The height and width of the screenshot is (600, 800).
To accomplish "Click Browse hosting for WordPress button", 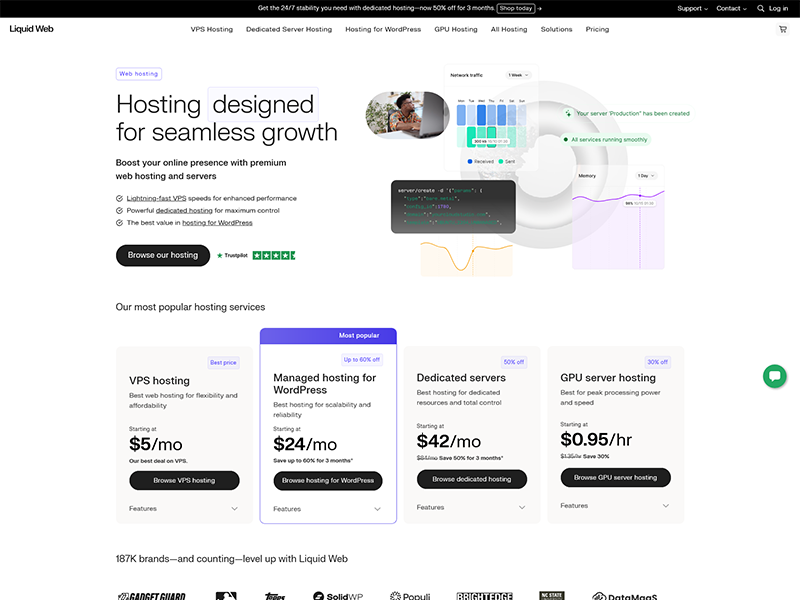I will click(328, 481).
